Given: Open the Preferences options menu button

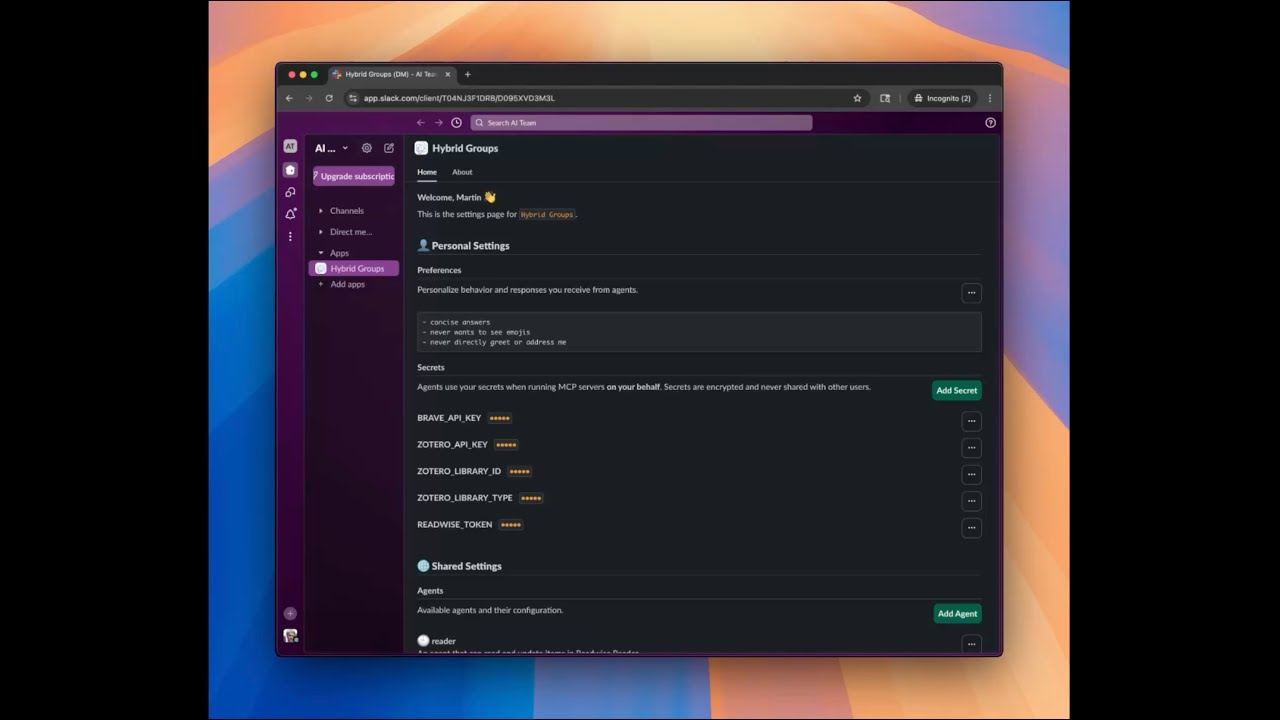Looking at the screenshot, I should click(x=971, y=293).
